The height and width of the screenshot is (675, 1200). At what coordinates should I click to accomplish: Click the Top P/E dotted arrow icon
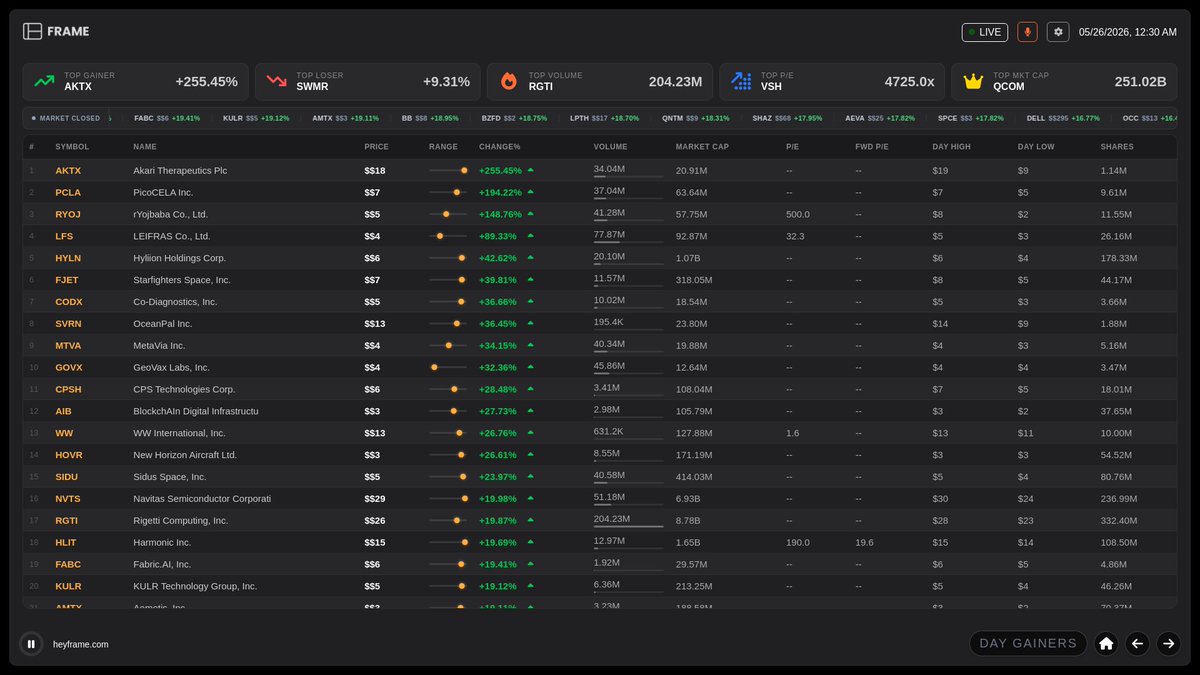tap(741, 82)
